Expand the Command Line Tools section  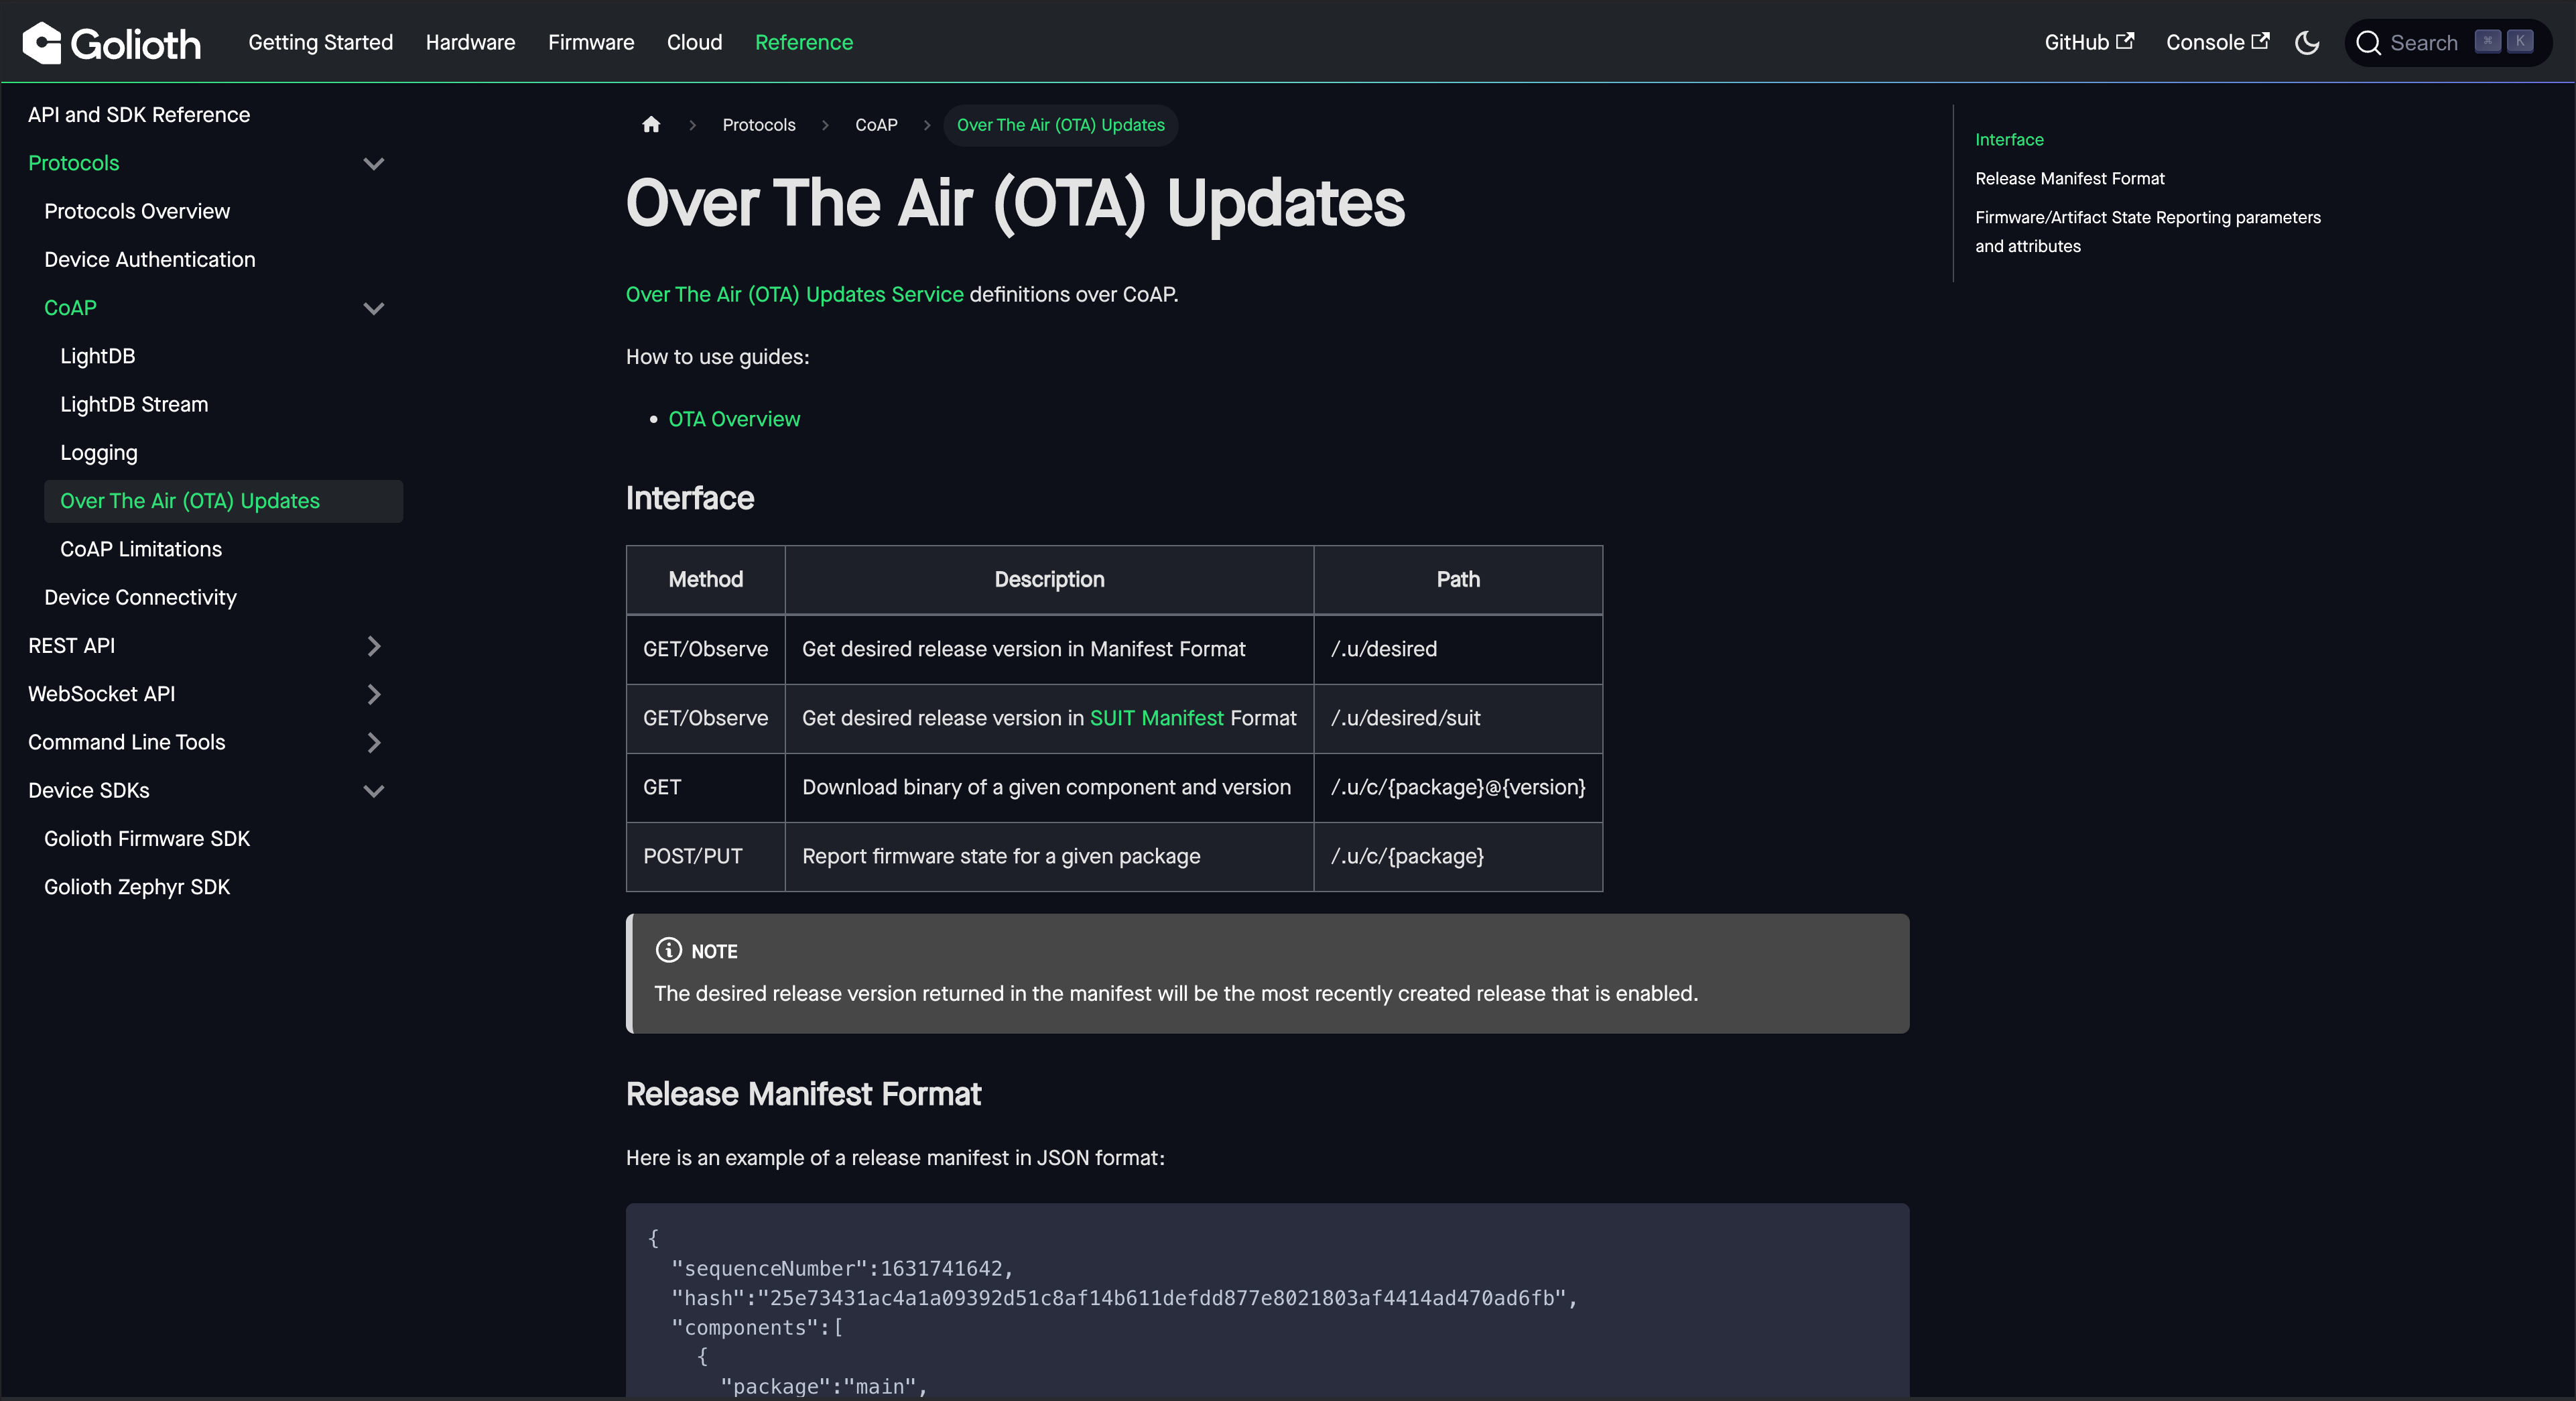pos(373,742)
